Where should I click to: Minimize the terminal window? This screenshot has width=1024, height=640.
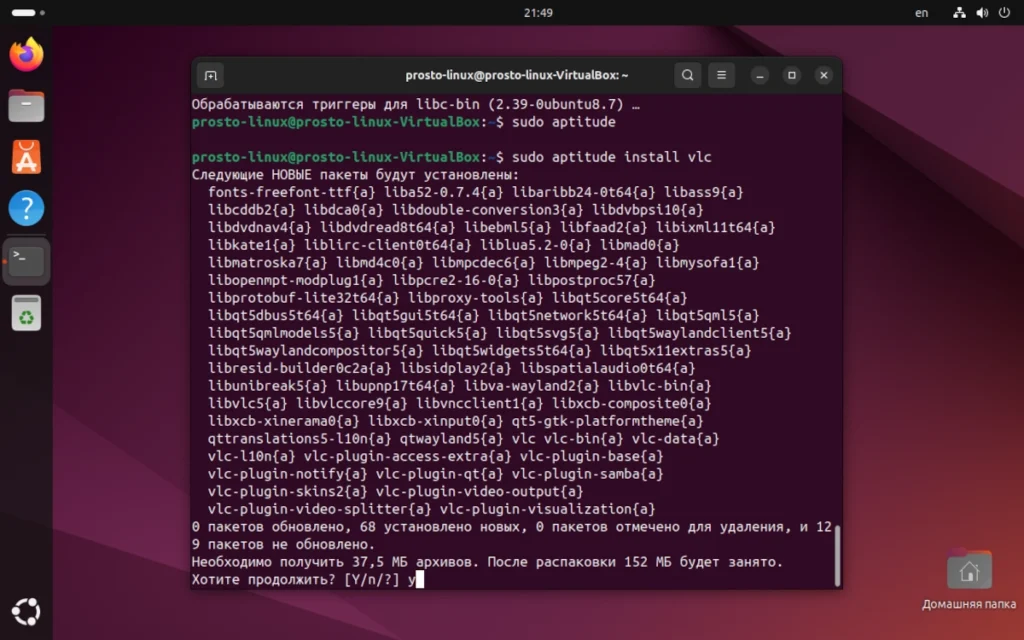coord(760,75)
